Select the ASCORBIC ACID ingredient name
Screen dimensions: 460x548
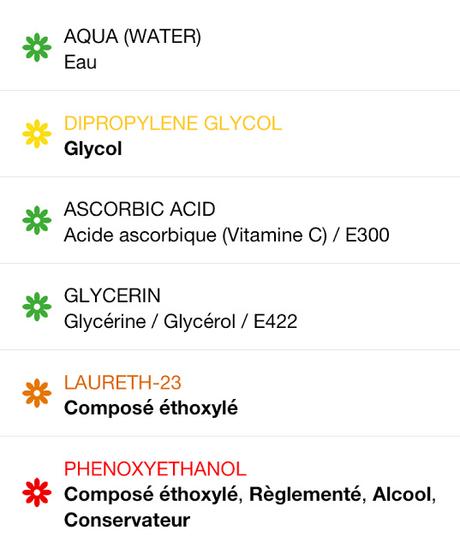[x=139, y=209]
